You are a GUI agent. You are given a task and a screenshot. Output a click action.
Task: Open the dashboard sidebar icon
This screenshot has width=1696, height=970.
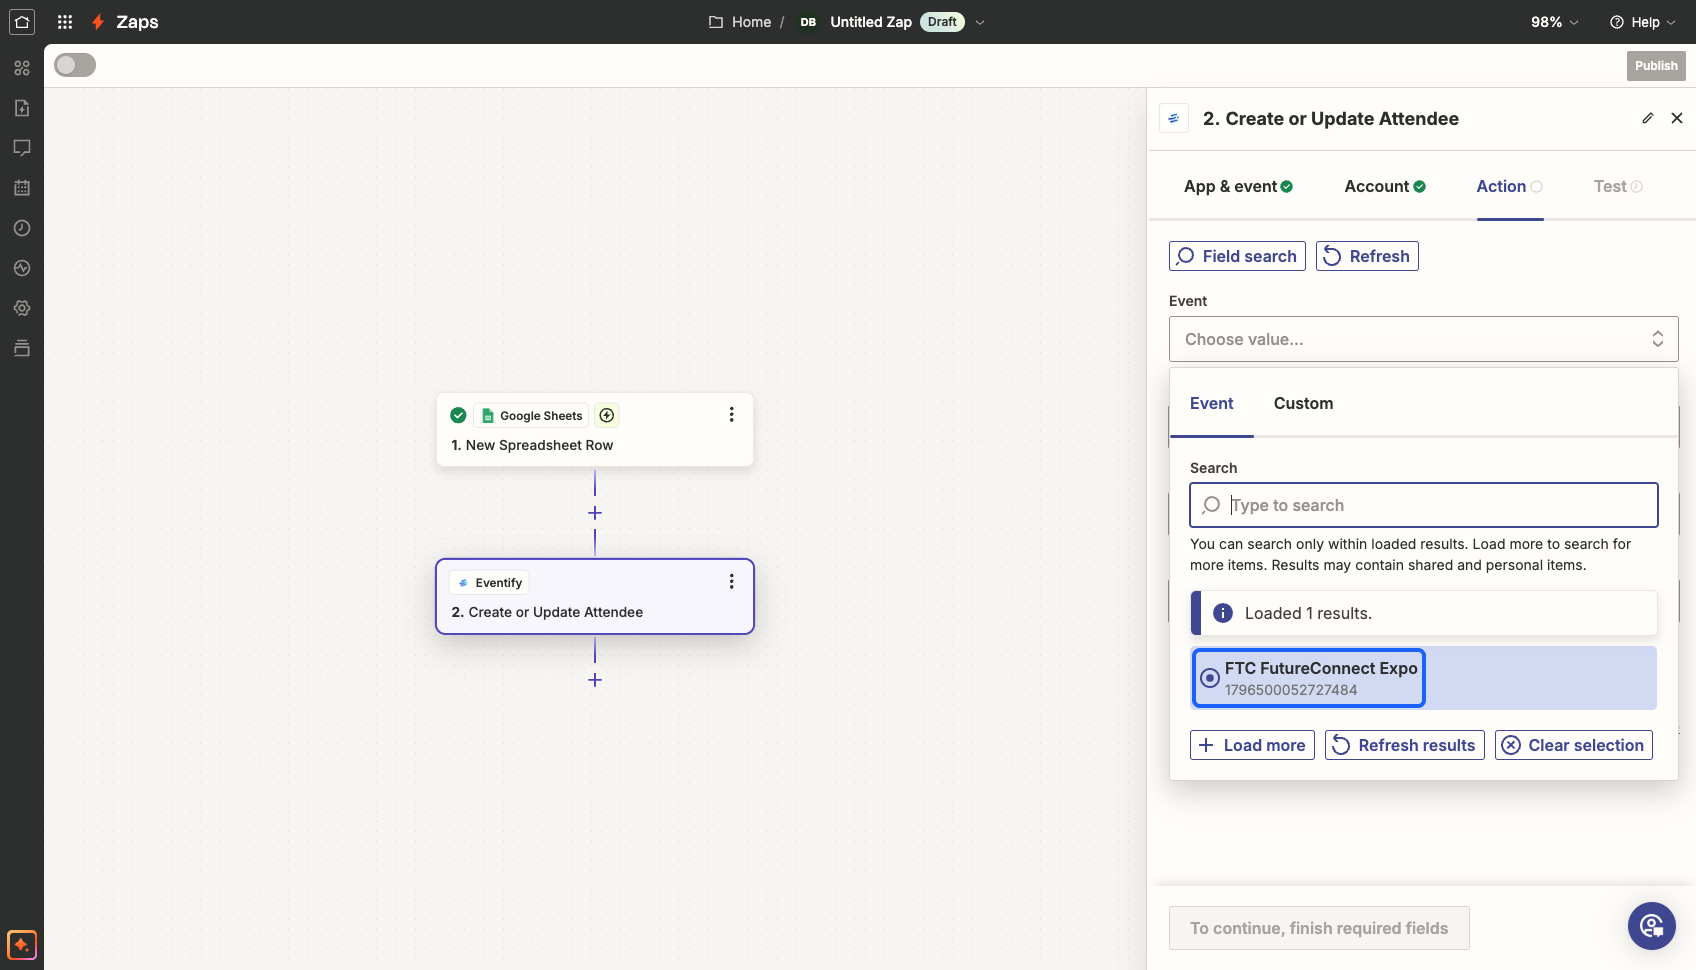point(22,68)
